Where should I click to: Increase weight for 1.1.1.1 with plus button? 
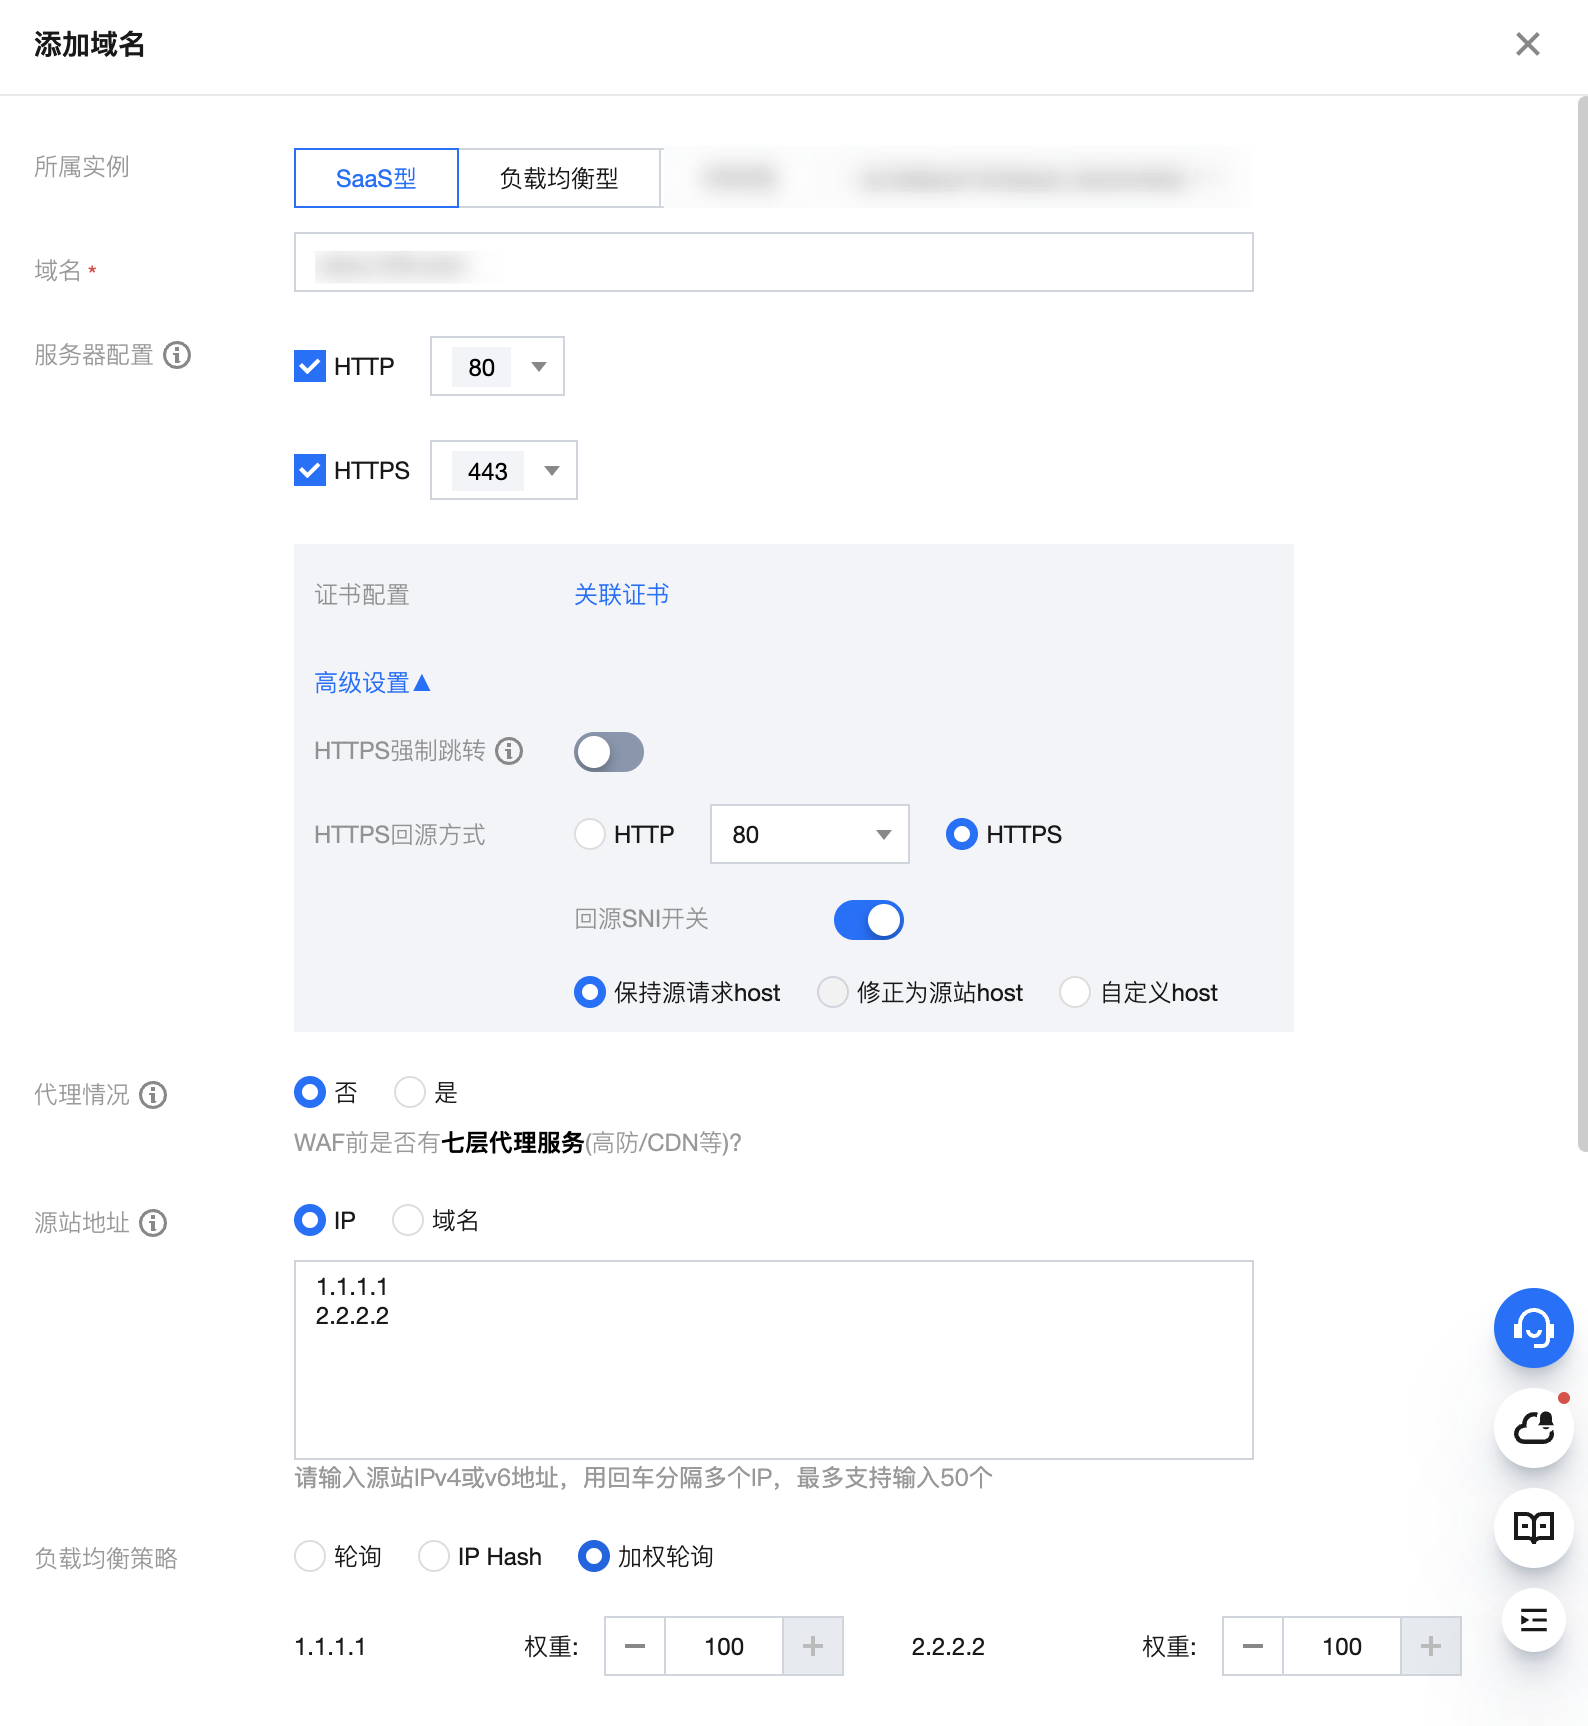click(812, 1646)
